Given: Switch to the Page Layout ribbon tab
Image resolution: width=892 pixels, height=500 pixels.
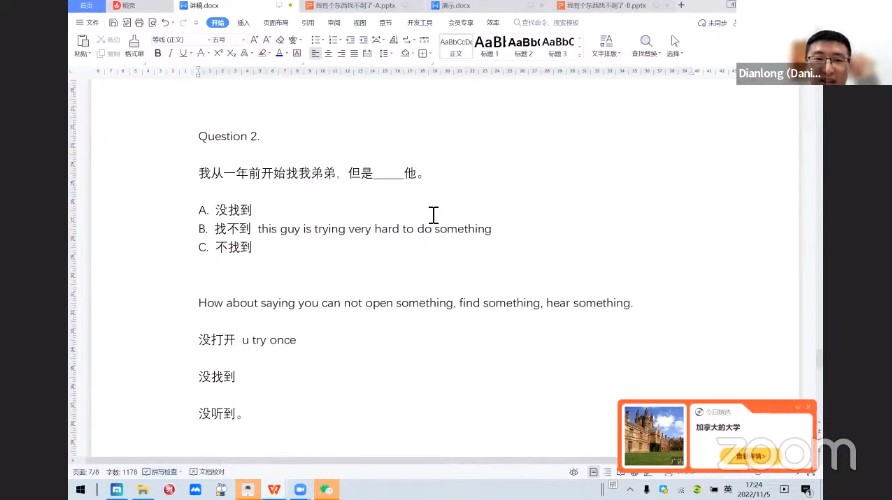Looking at the screenshot, I should (275, 23).
